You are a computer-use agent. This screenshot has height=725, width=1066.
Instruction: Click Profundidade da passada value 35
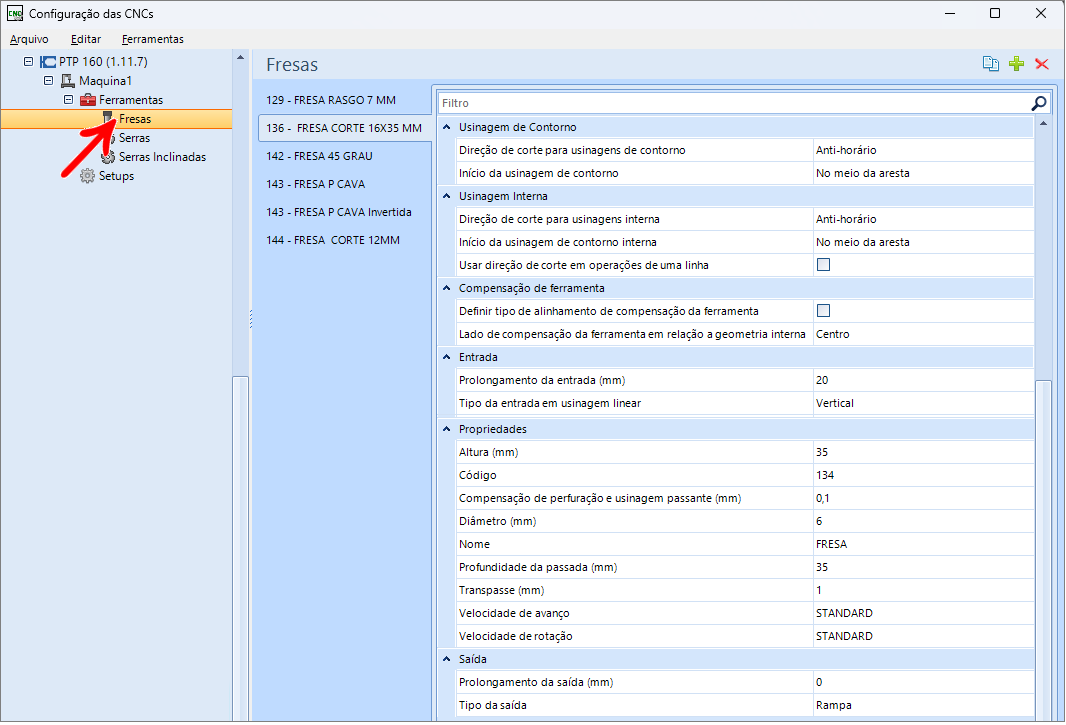click(923, 567)
